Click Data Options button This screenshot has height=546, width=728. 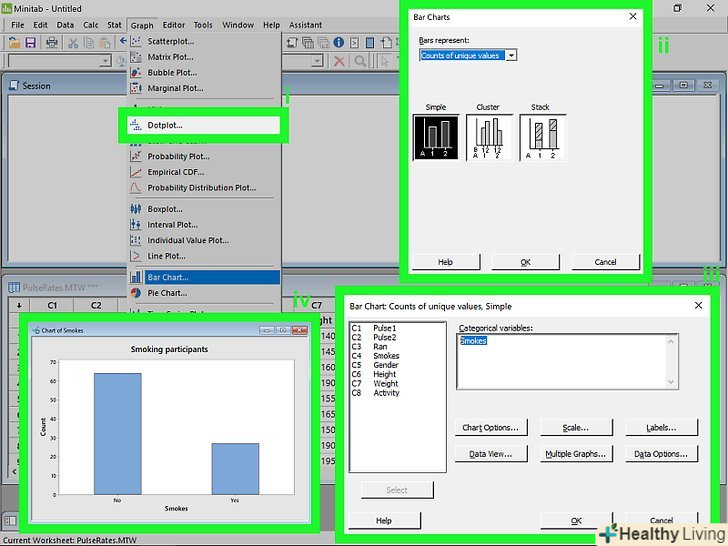point(661,454)
